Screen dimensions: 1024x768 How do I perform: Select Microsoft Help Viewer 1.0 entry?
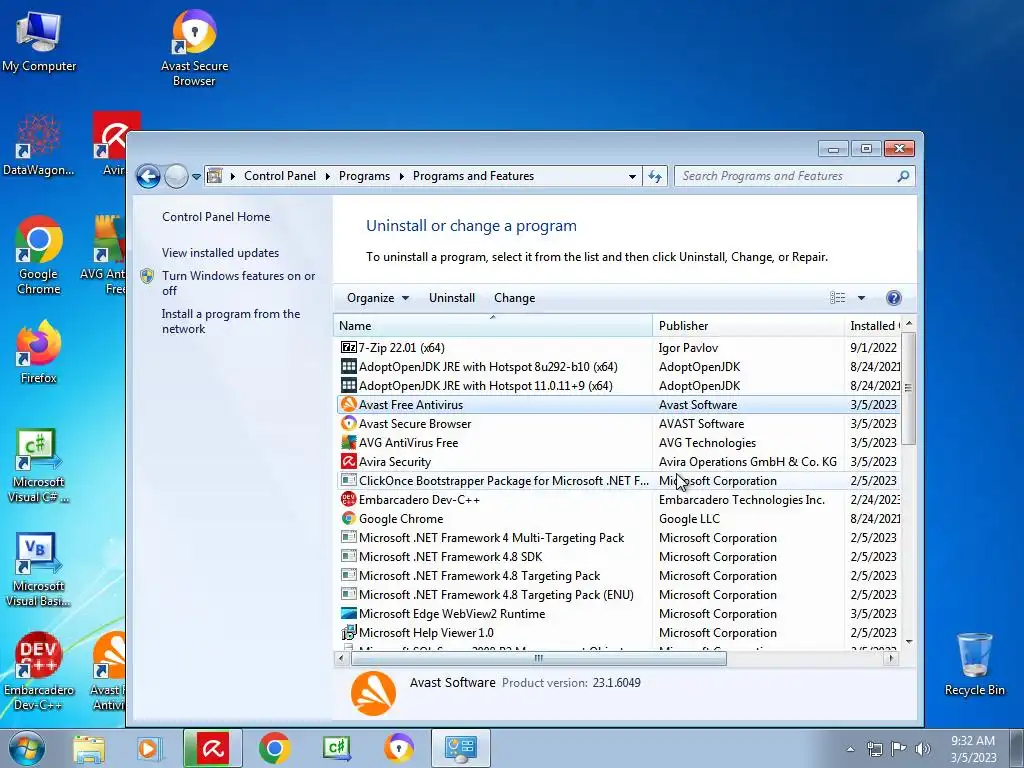click(x=618, y=633)
